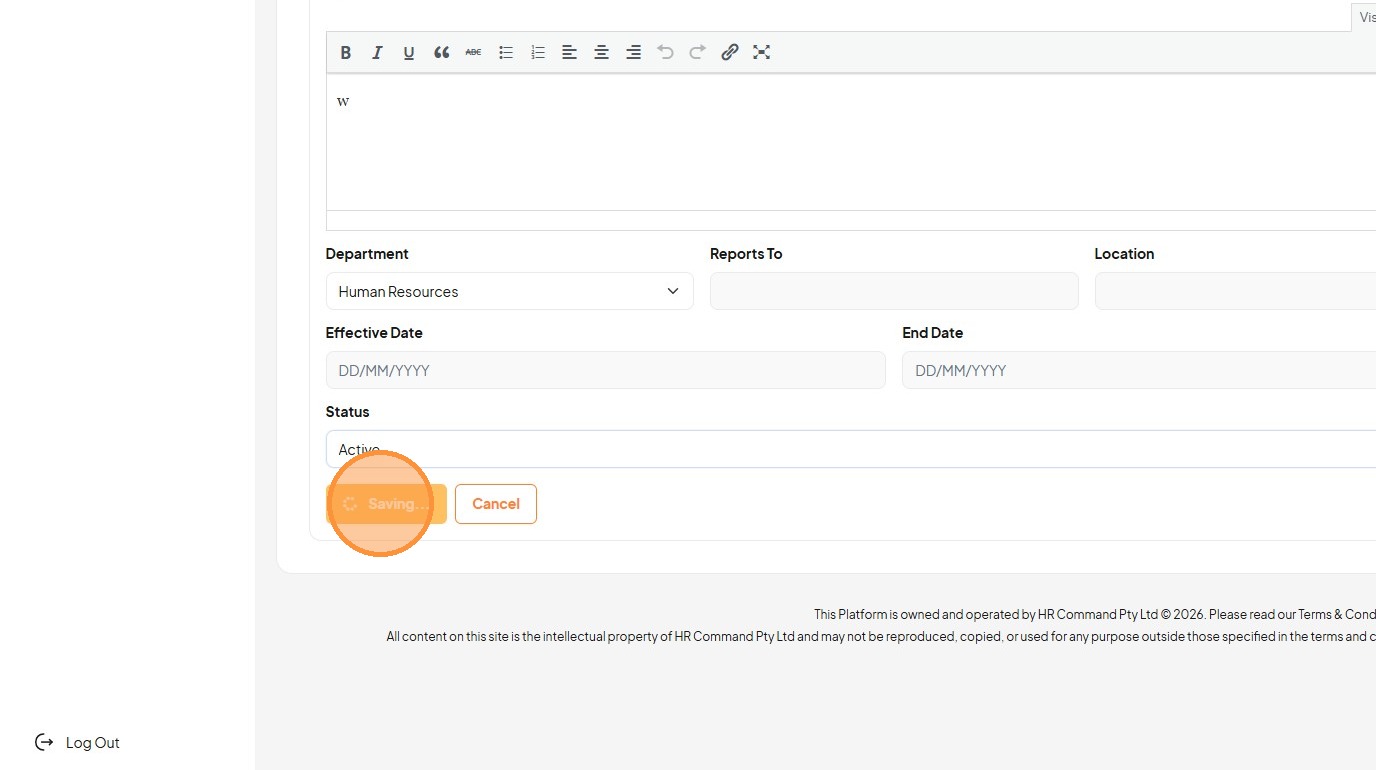Click the Reports To label
This screenshot has height=770, width=1376.
pyautogui.click(x=746, y=254)
